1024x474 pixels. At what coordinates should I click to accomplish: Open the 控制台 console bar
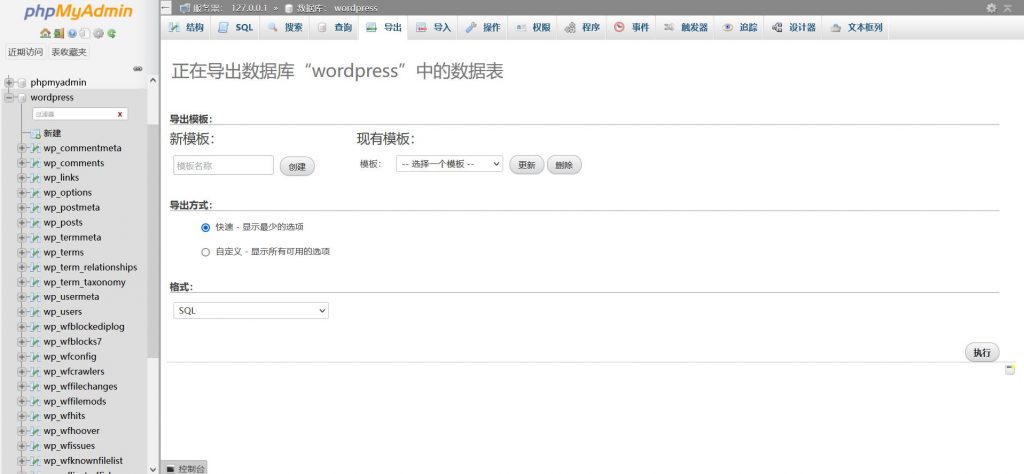184,468
